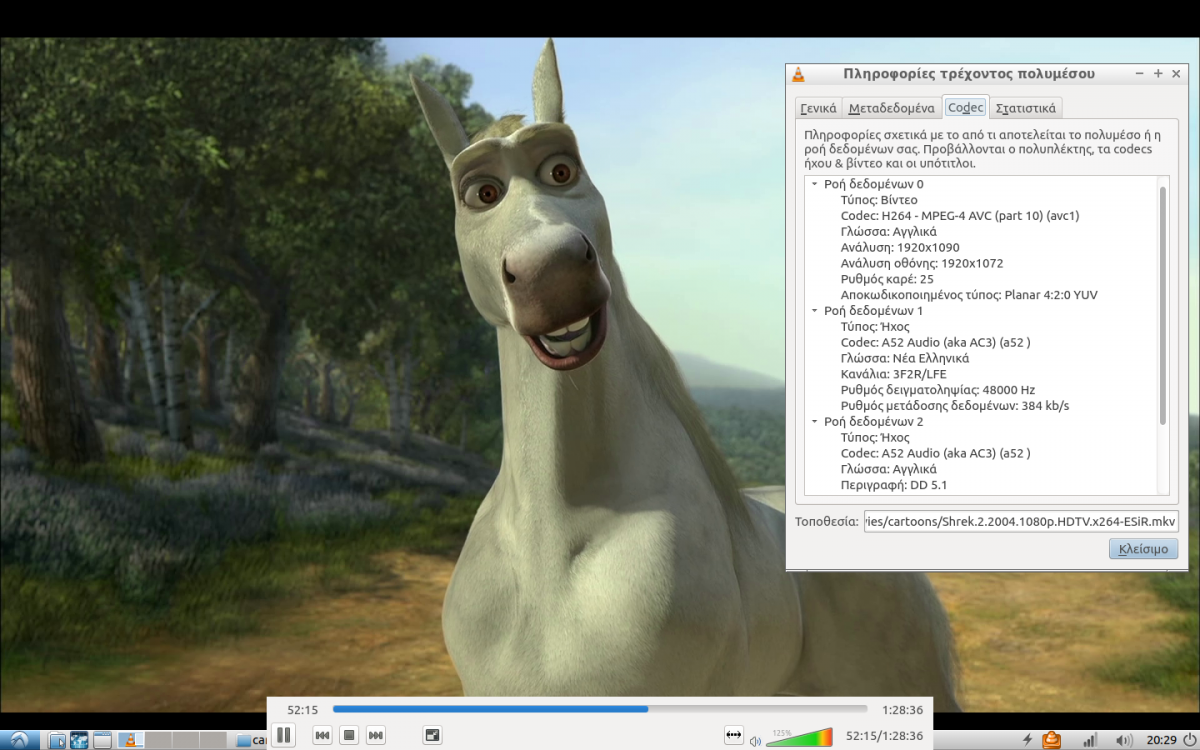Select the 'Ρυθμός δειγματοληψίας: 48000 Hz' row
This screenshot has height=750, width=1200.
938,390
